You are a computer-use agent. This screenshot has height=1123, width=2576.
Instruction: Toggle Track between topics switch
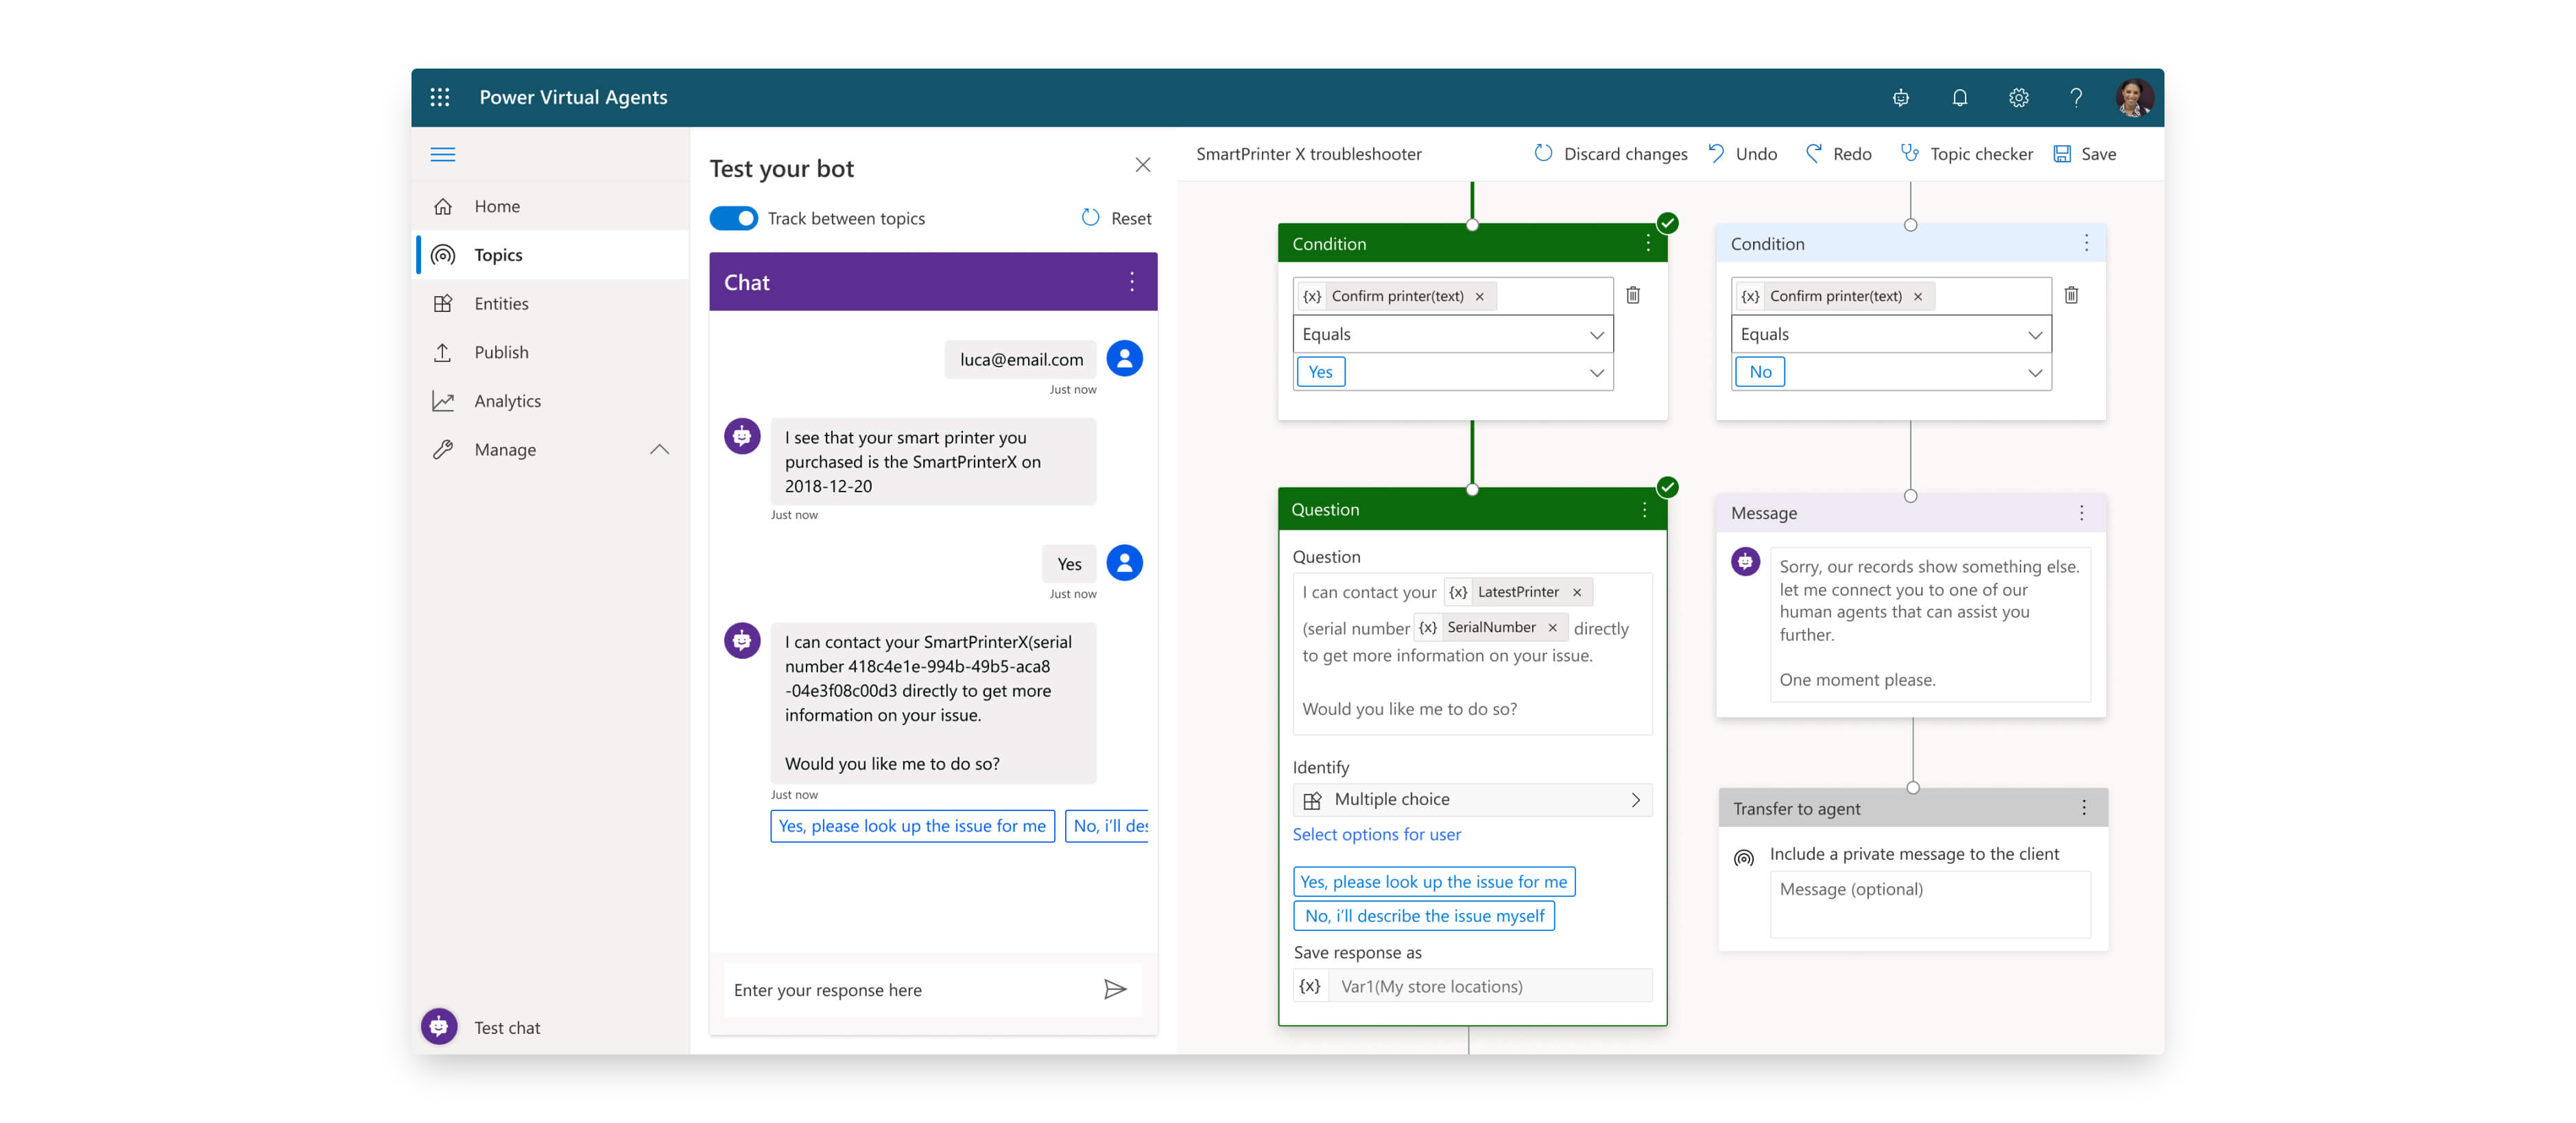click(x=733, y=218)
